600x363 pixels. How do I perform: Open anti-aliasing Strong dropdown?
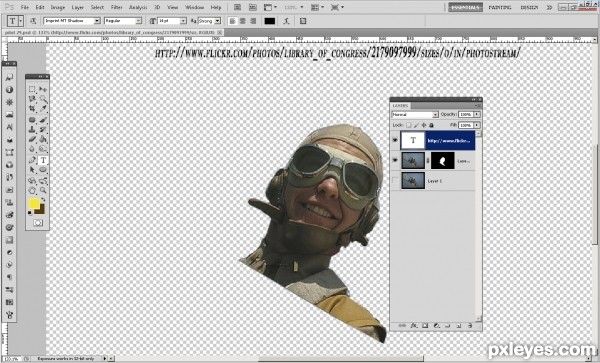(x=217, y=21)
